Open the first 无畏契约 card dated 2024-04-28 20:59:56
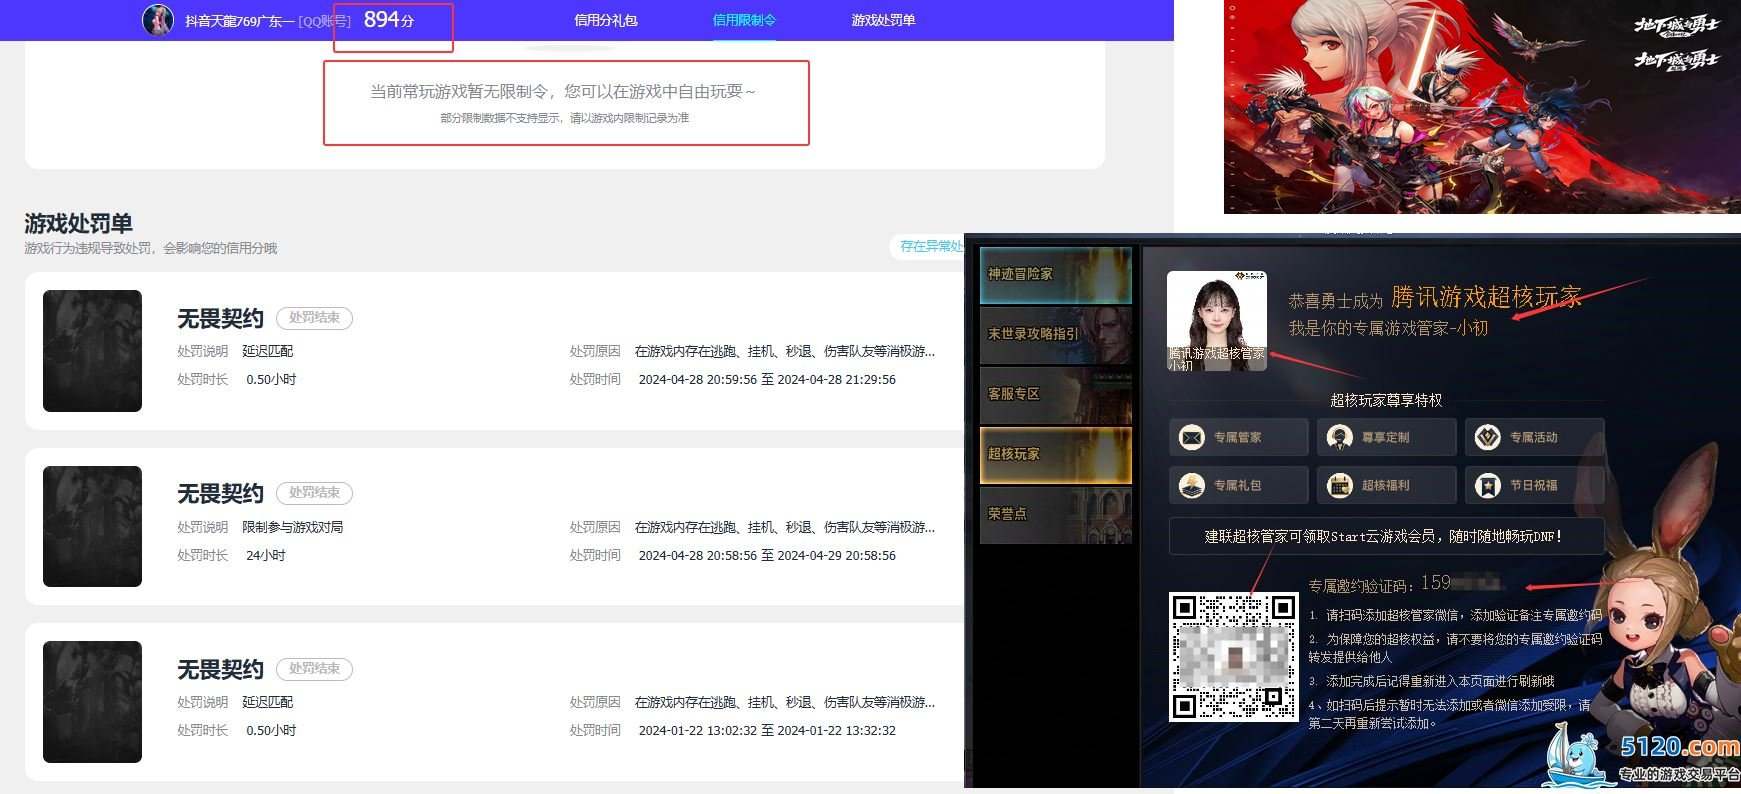 click(x=495, y=351)
